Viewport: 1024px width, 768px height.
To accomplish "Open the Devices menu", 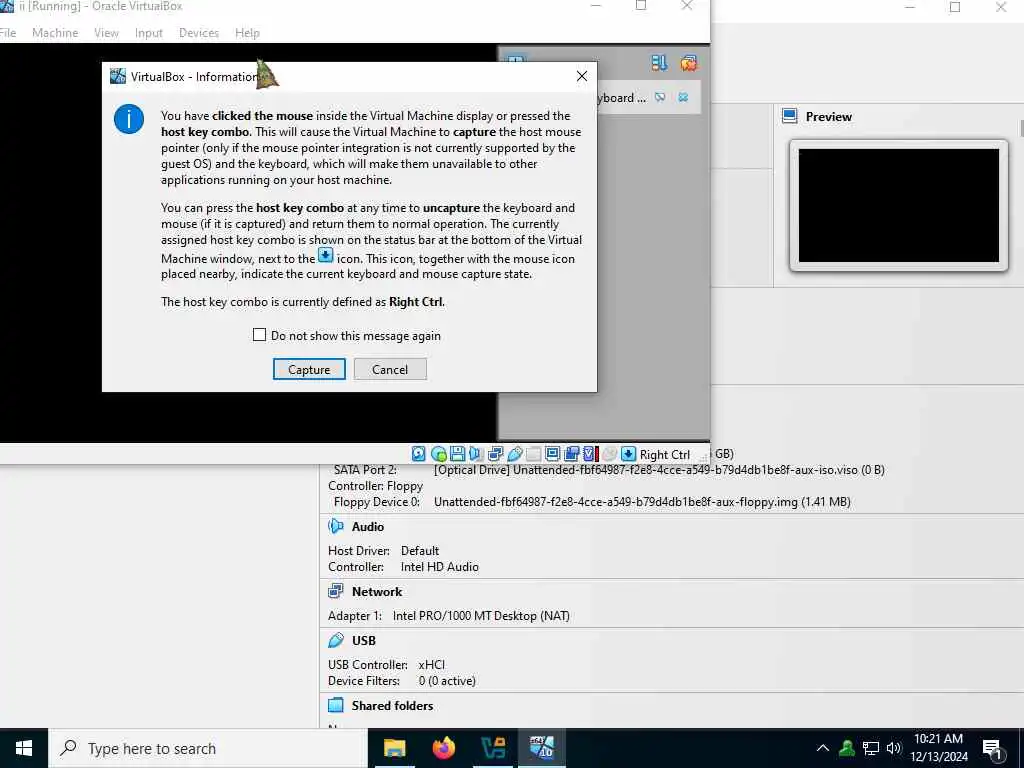I will coord(199,33).
